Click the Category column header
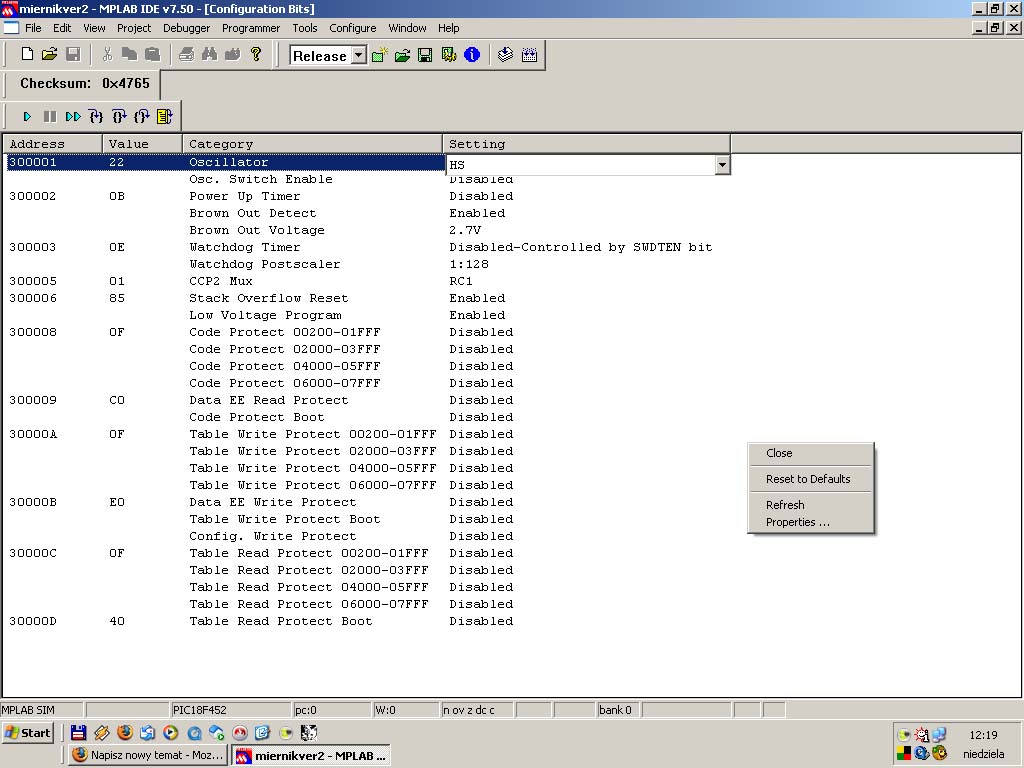Image resolution: width=1024 pixels, height=768 pixels. 312,144
